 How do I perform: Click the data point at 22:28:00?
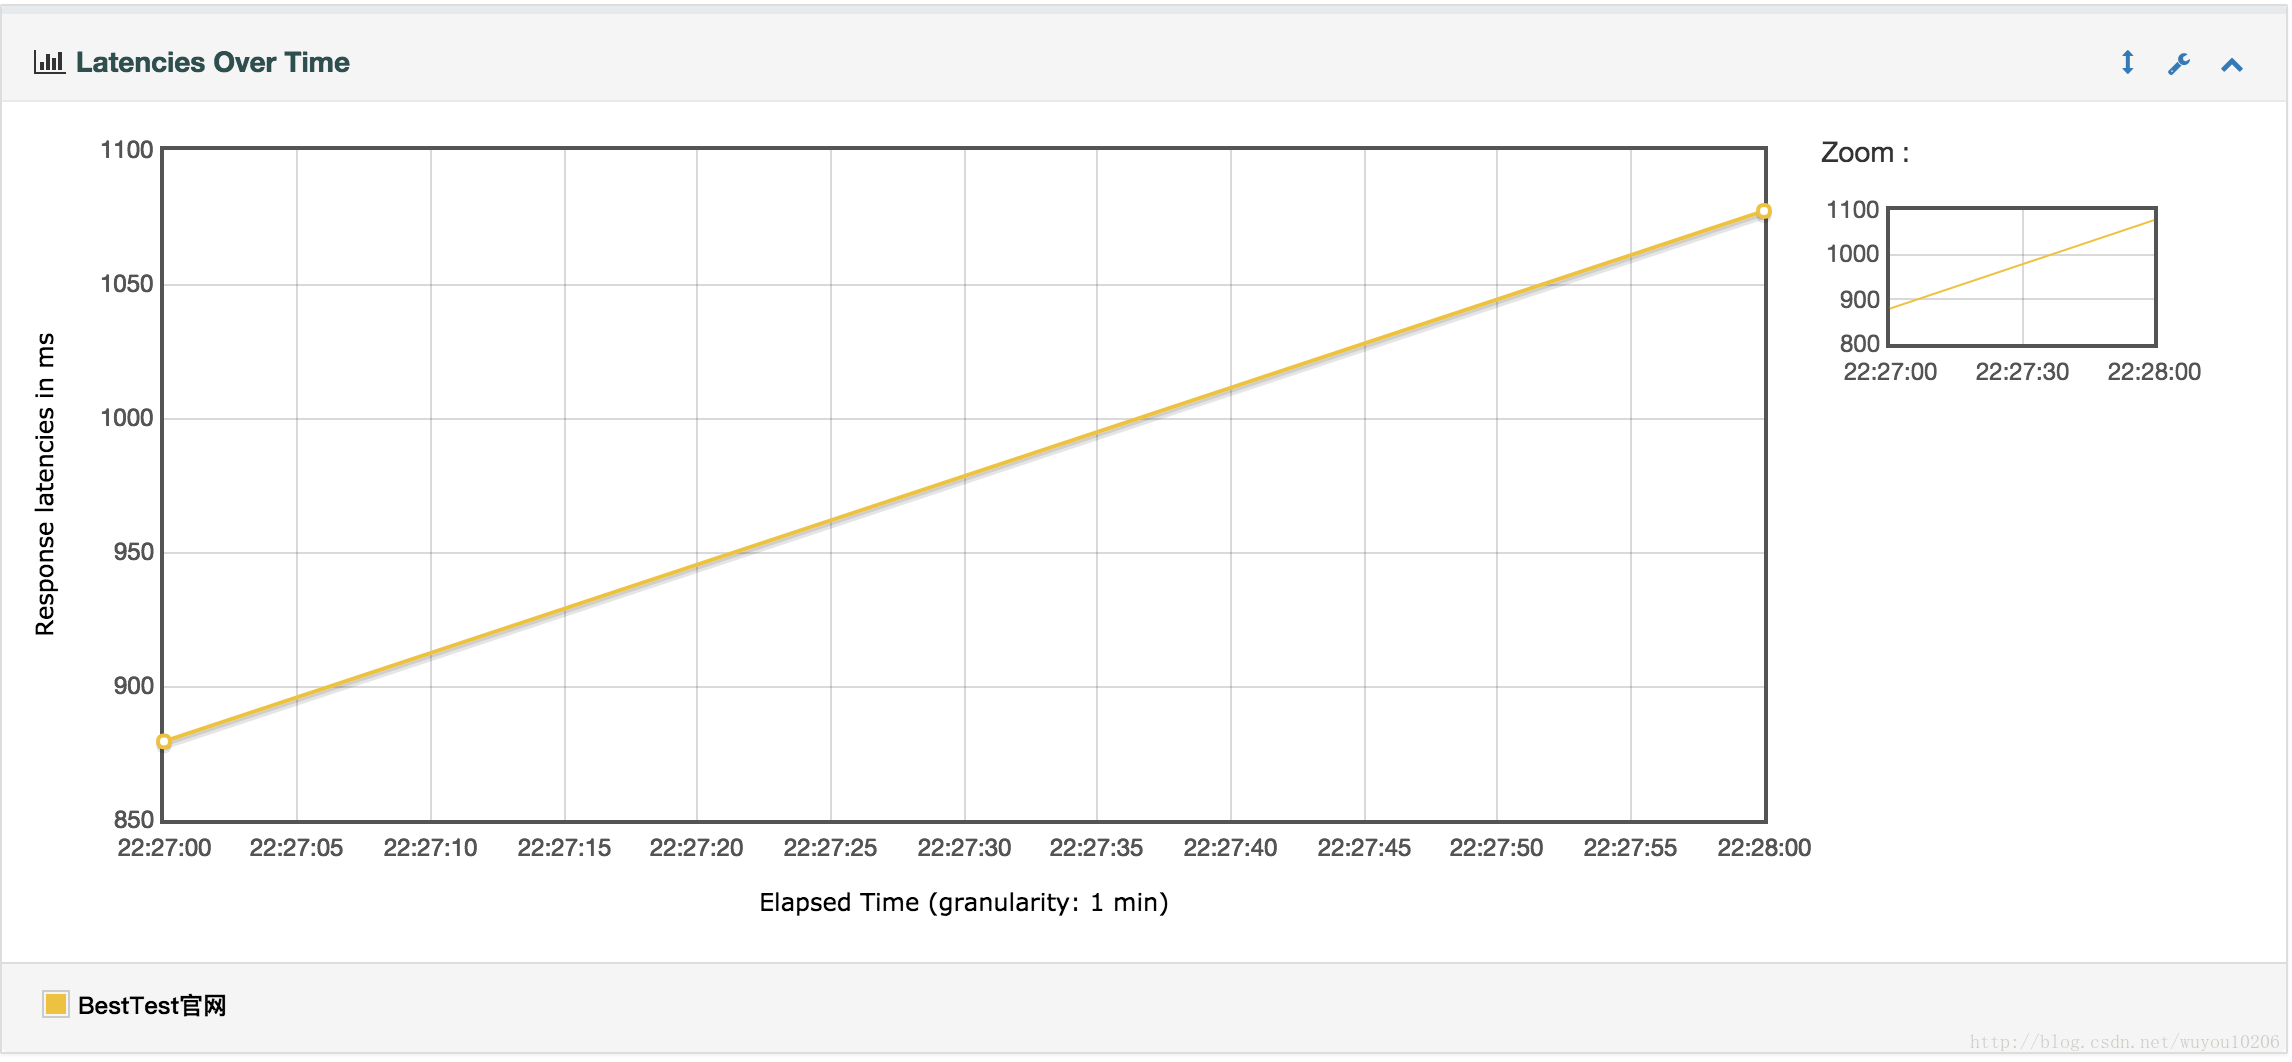(x=1764, y=211)
